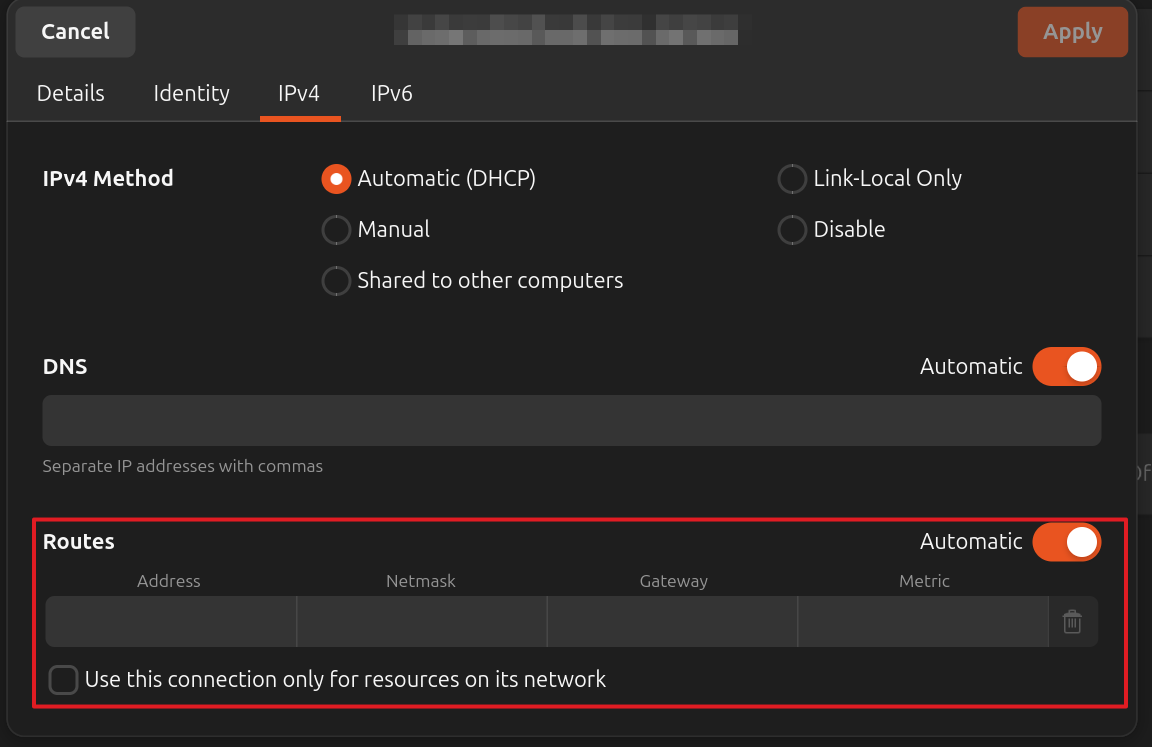
Task: Select Automatic (DHCP) IPv4 method
Action: (x=336, y=179)
